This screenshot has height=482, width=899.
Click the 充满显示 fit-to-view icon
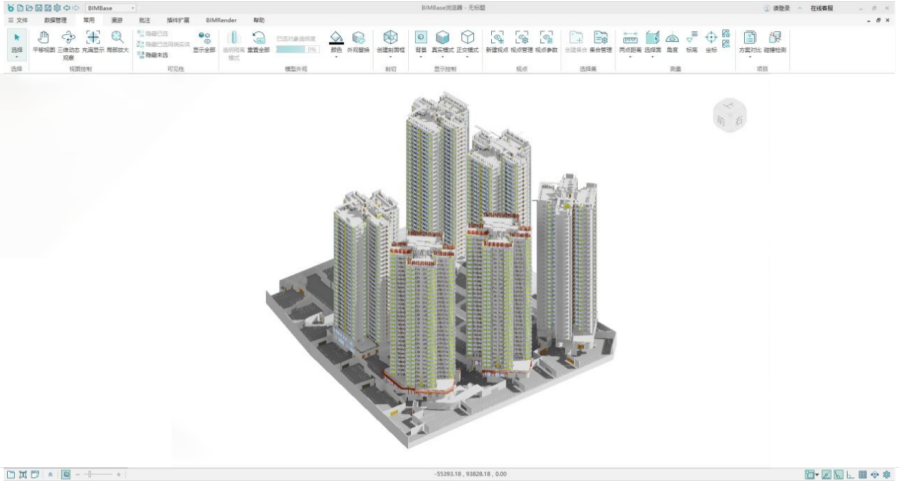(x=93, y=40)
